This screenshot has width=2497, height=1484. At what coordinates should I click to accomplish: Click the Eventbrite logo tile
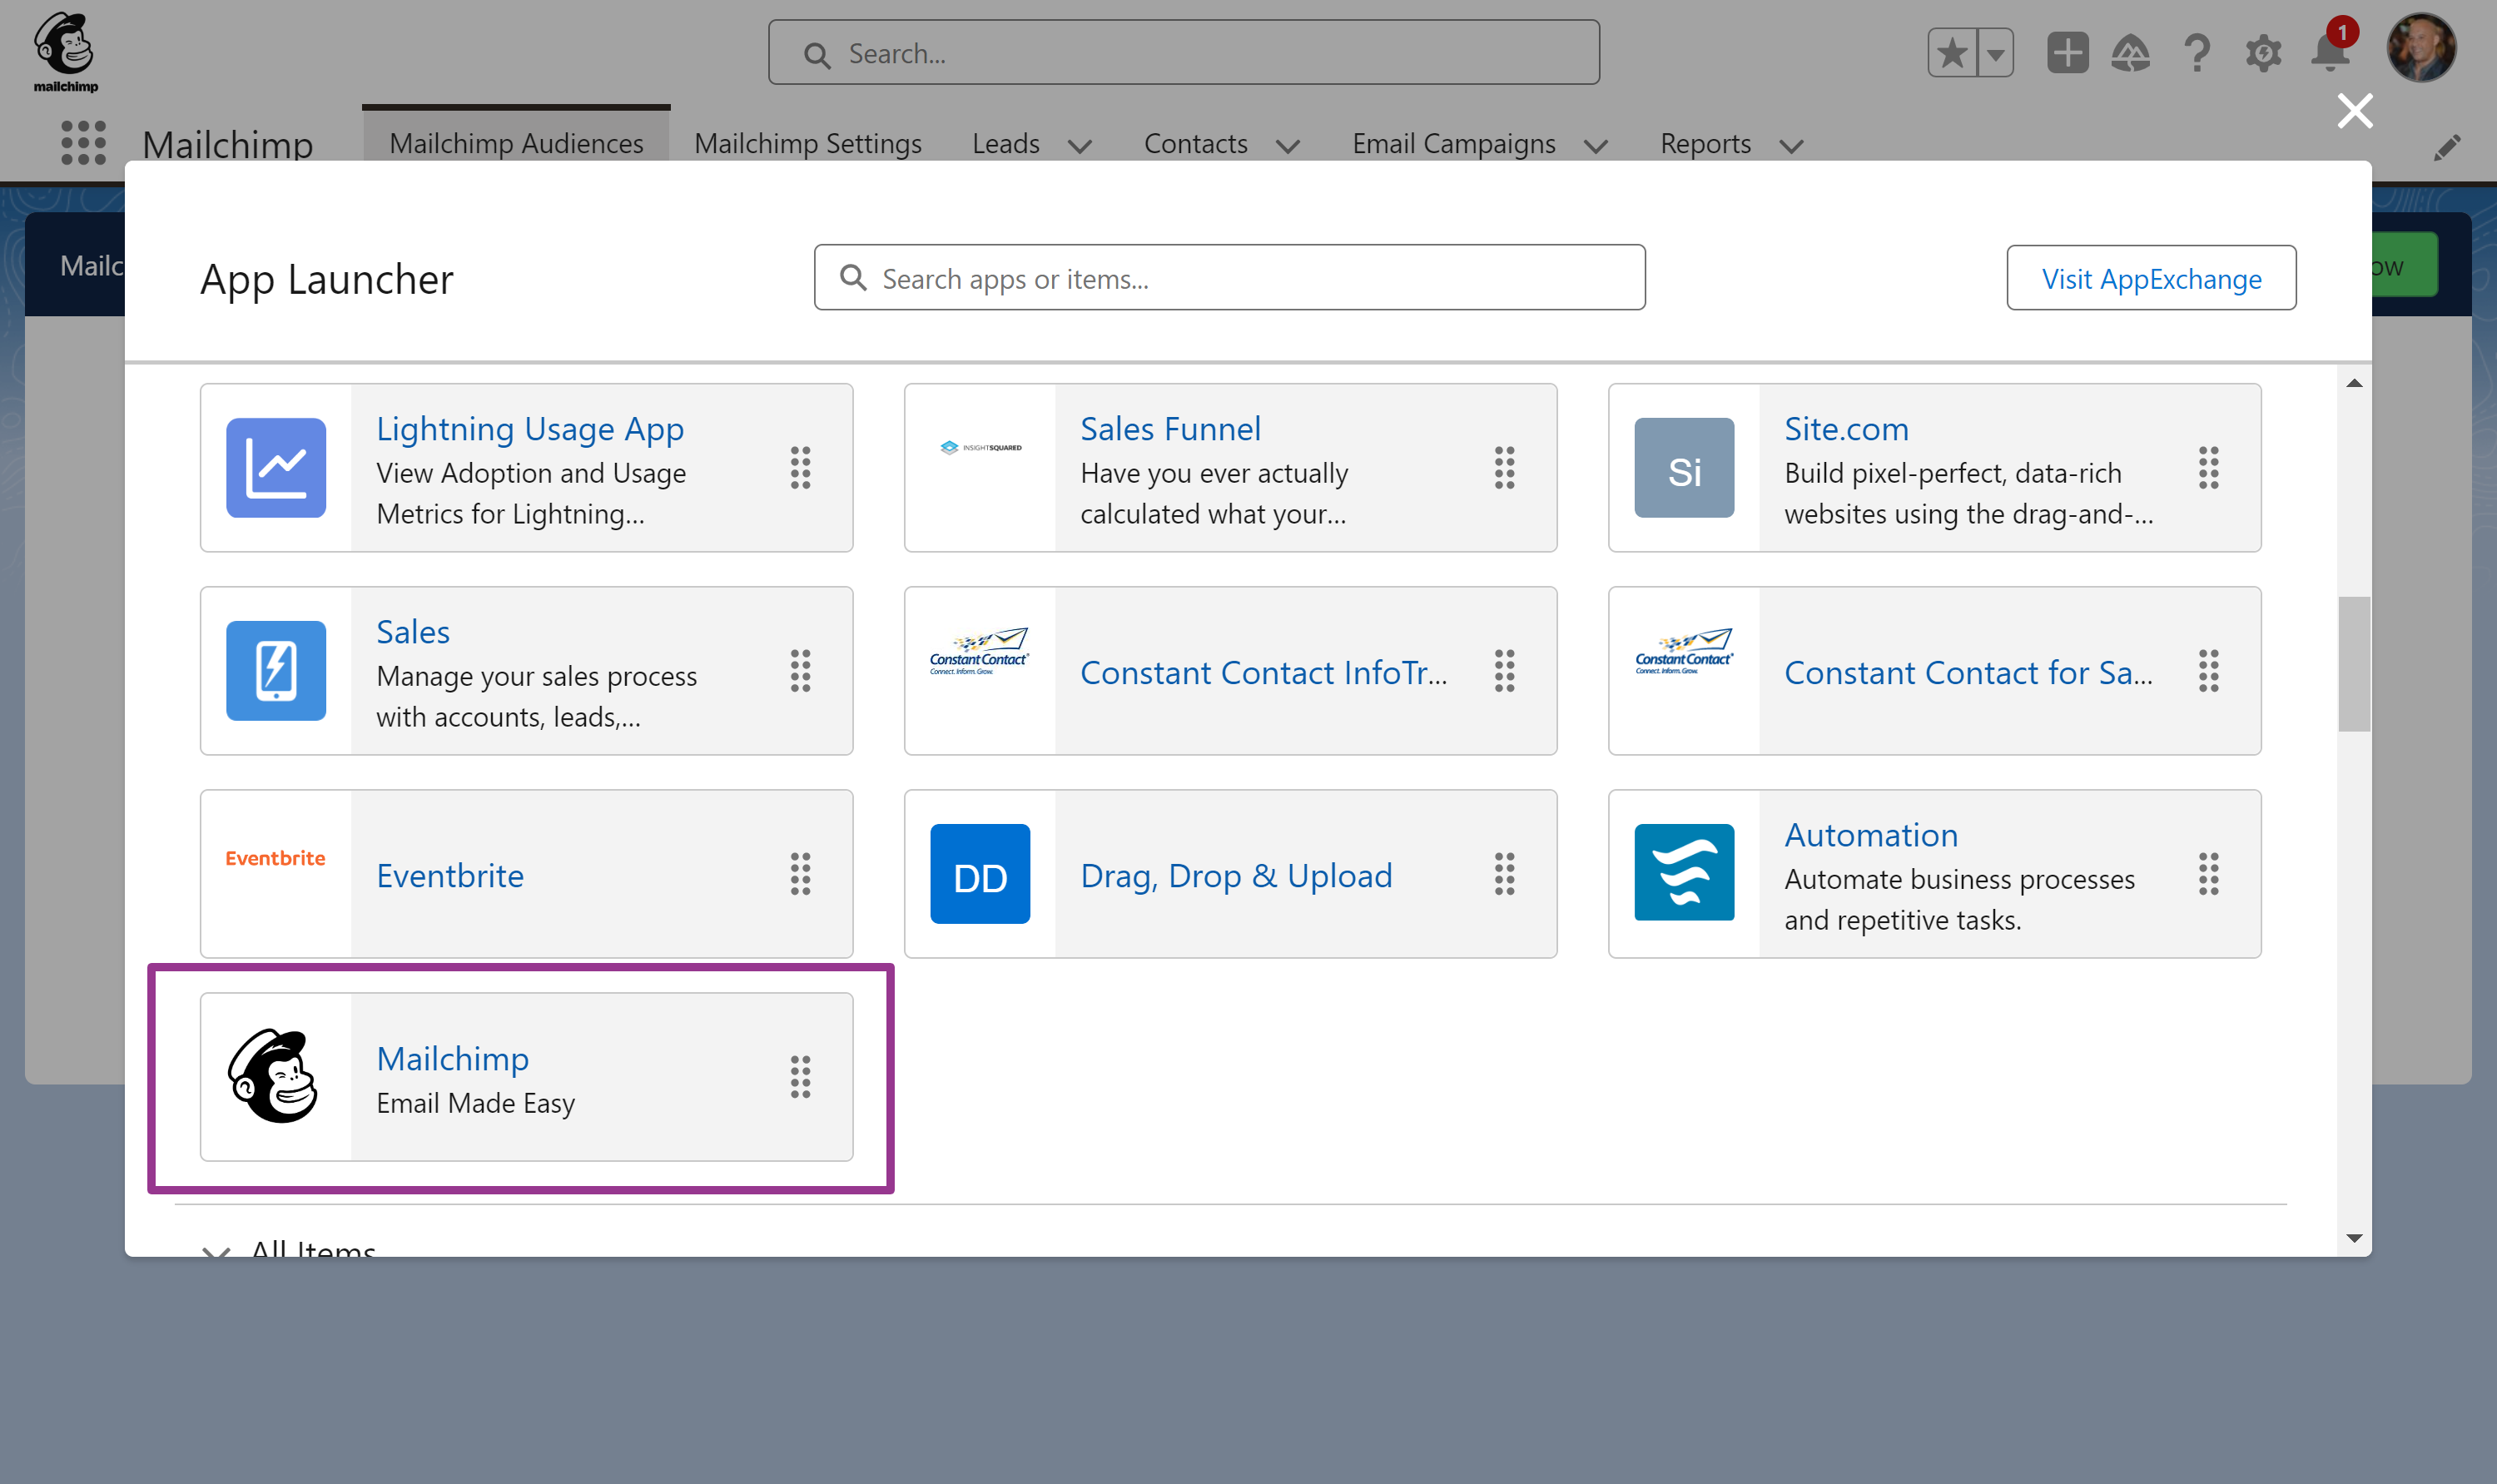click(x=275, y=858)
